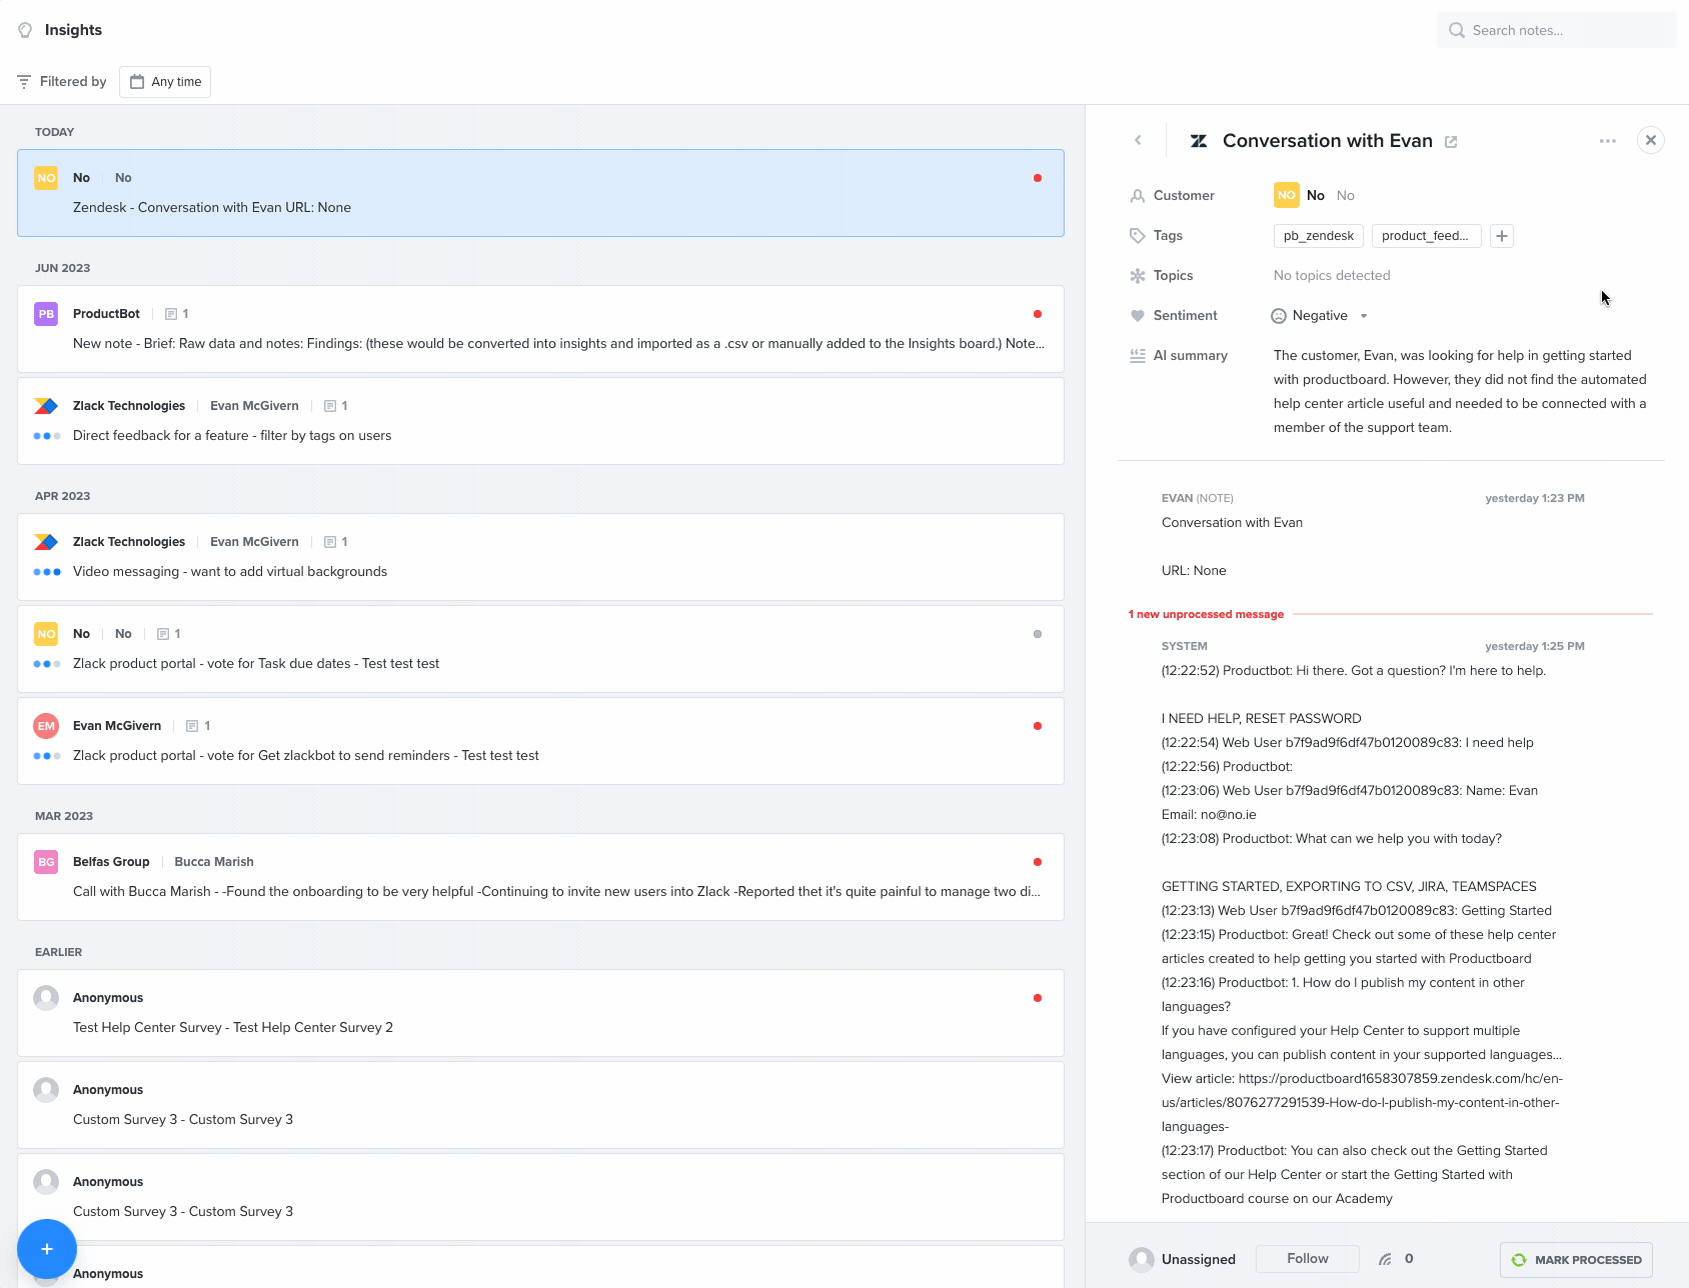1689x1288 pixels.
Task: Click the Unassigned owner selector
Action: [x=1183, y=1259]
